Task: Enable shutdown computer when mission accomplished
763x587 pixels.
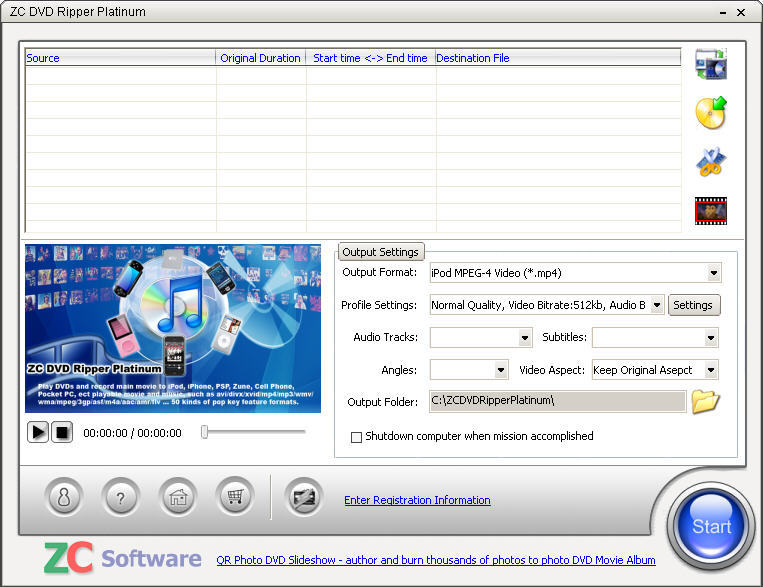Action: 356,437
